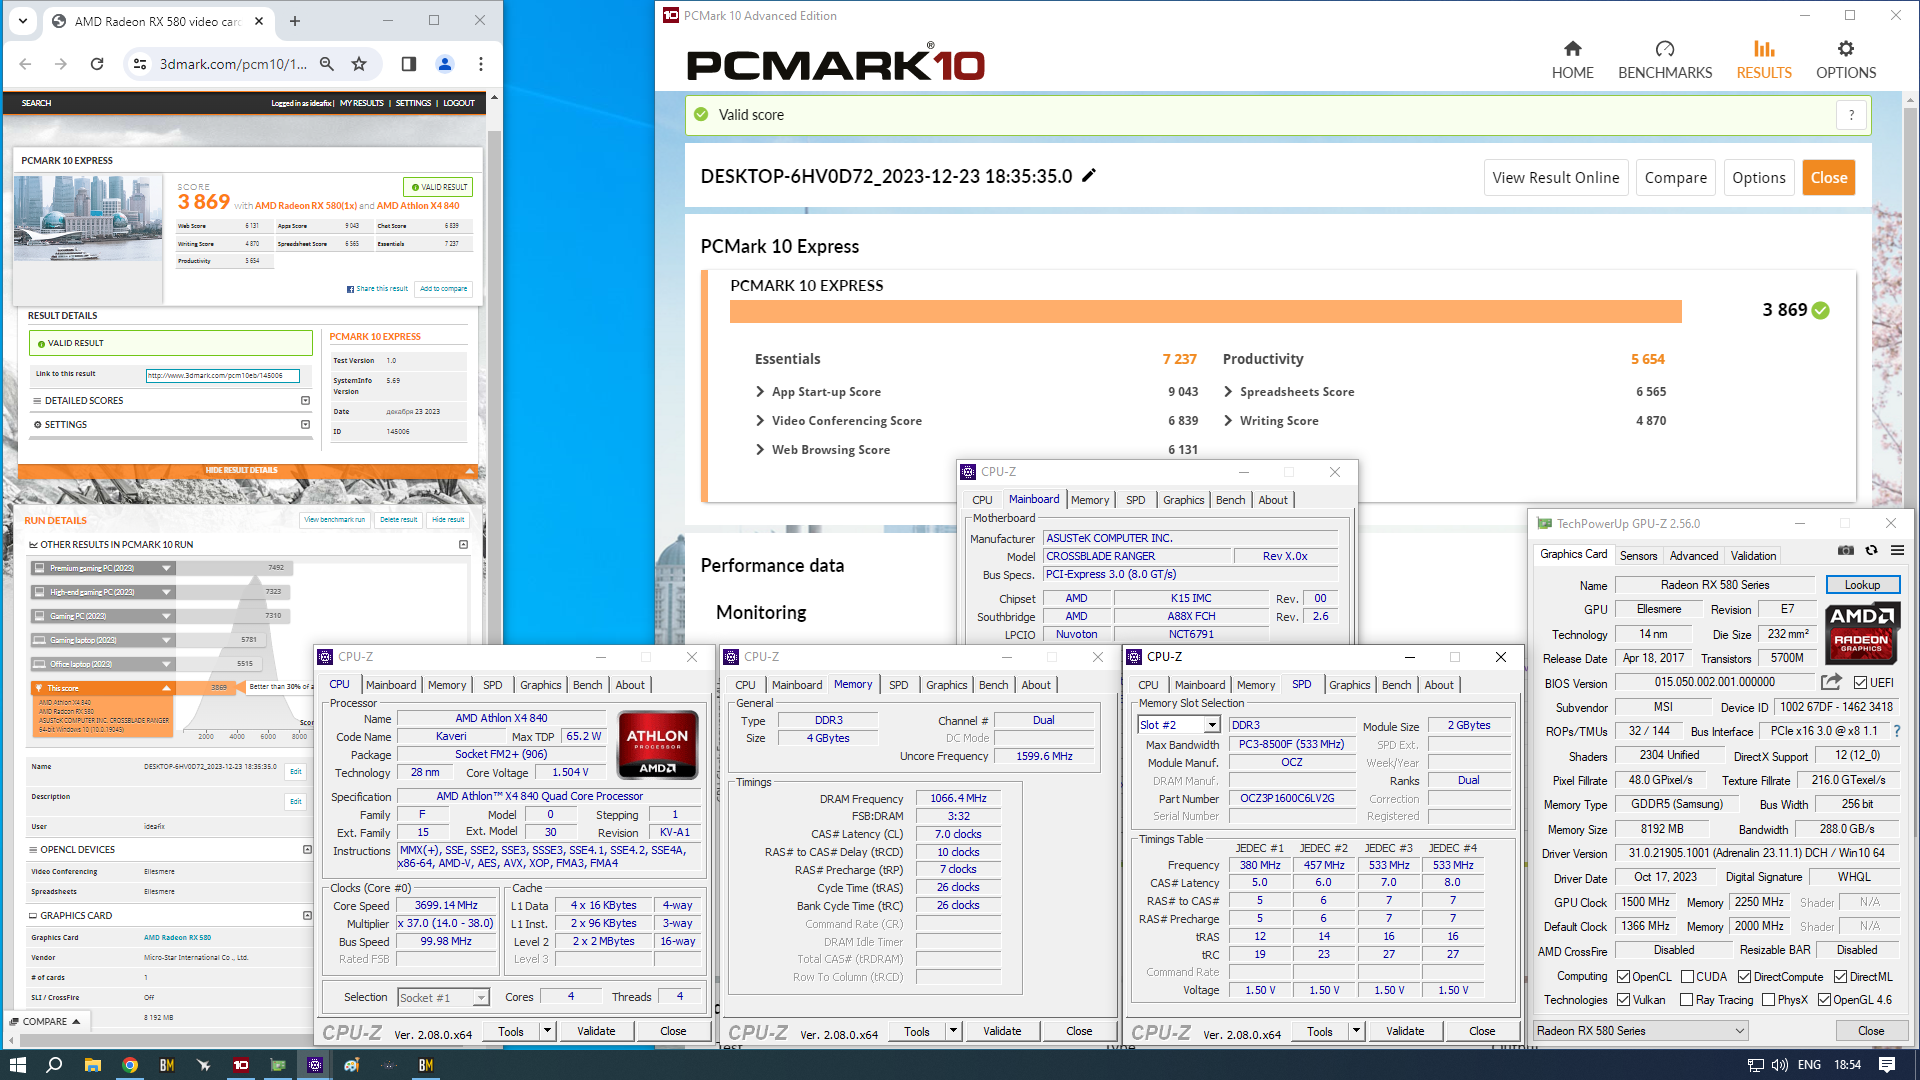Open Chrome profile avatar
The height and width of the screenshot is (1080, 1920).
coord(445,64)
